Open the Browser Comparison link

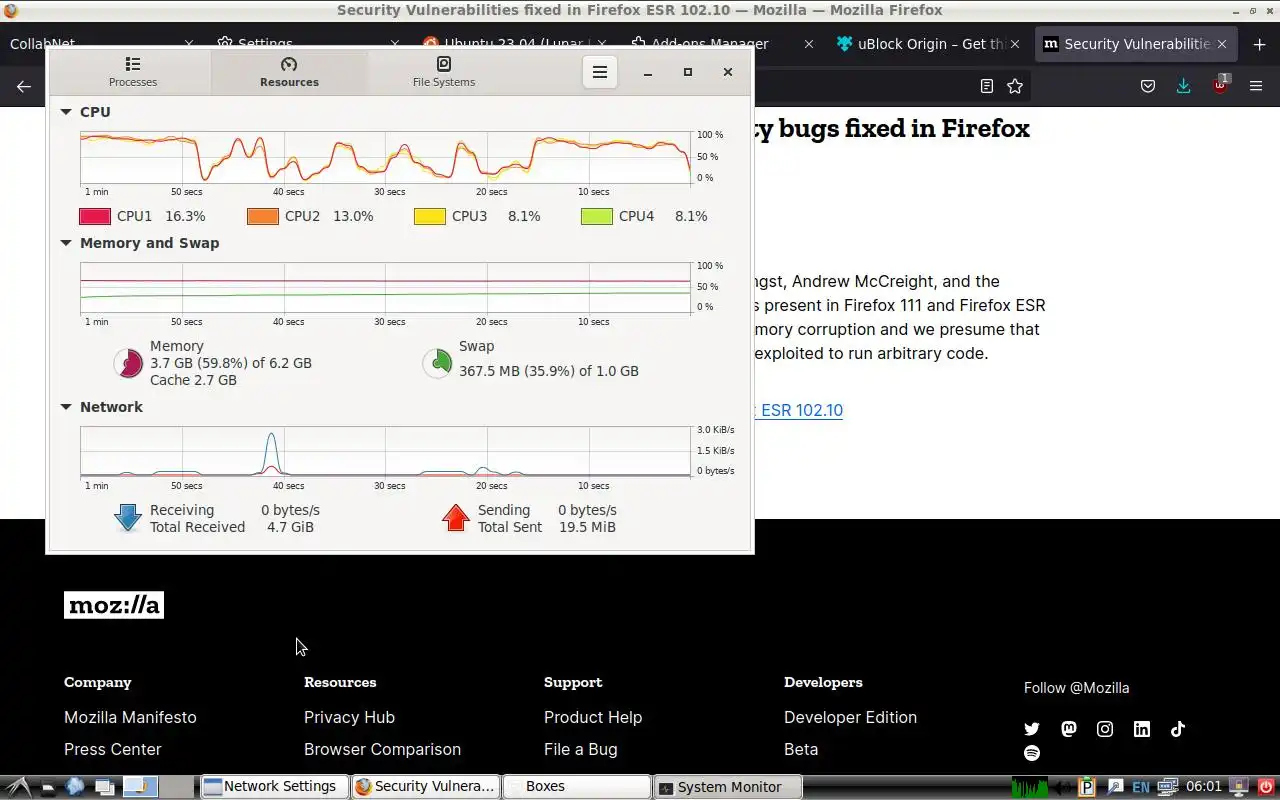tap(382, 749)
